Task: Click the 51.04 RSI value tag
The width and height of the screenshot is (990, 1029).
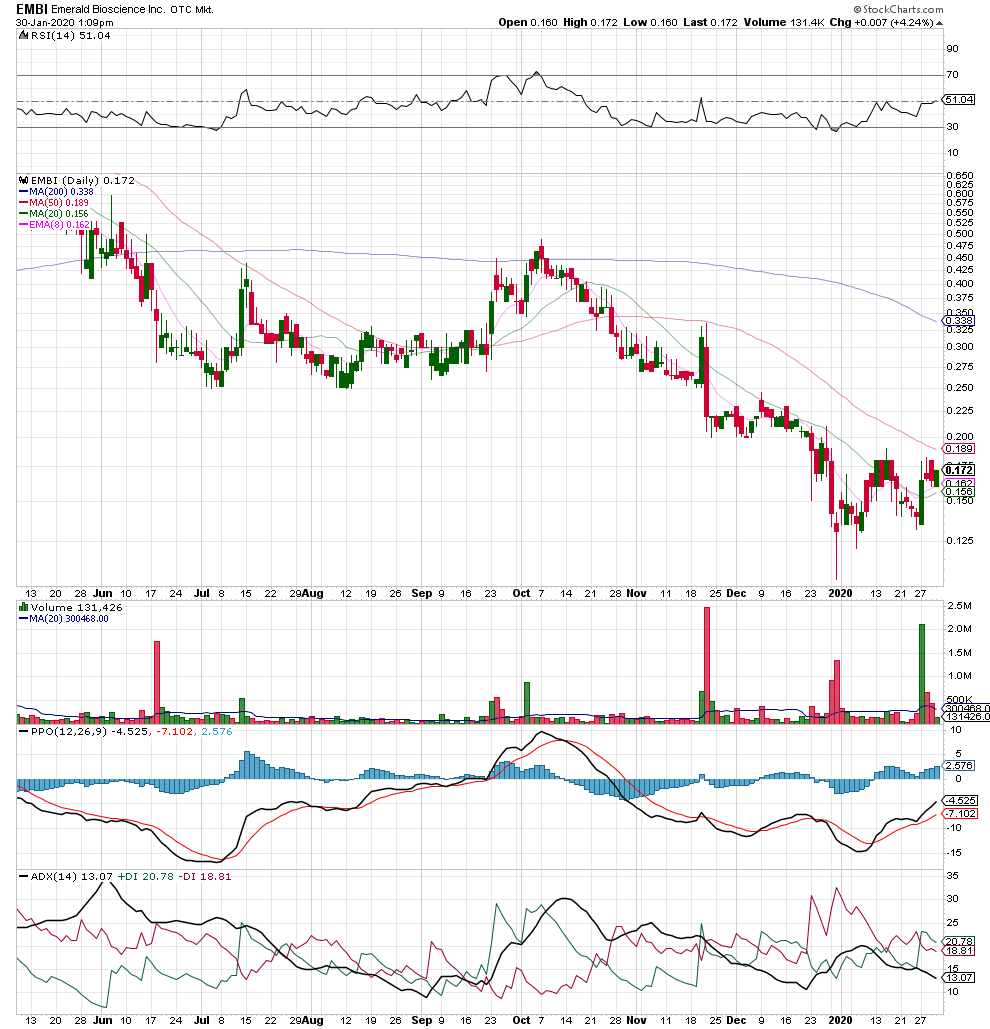Action: pos(959,100)
